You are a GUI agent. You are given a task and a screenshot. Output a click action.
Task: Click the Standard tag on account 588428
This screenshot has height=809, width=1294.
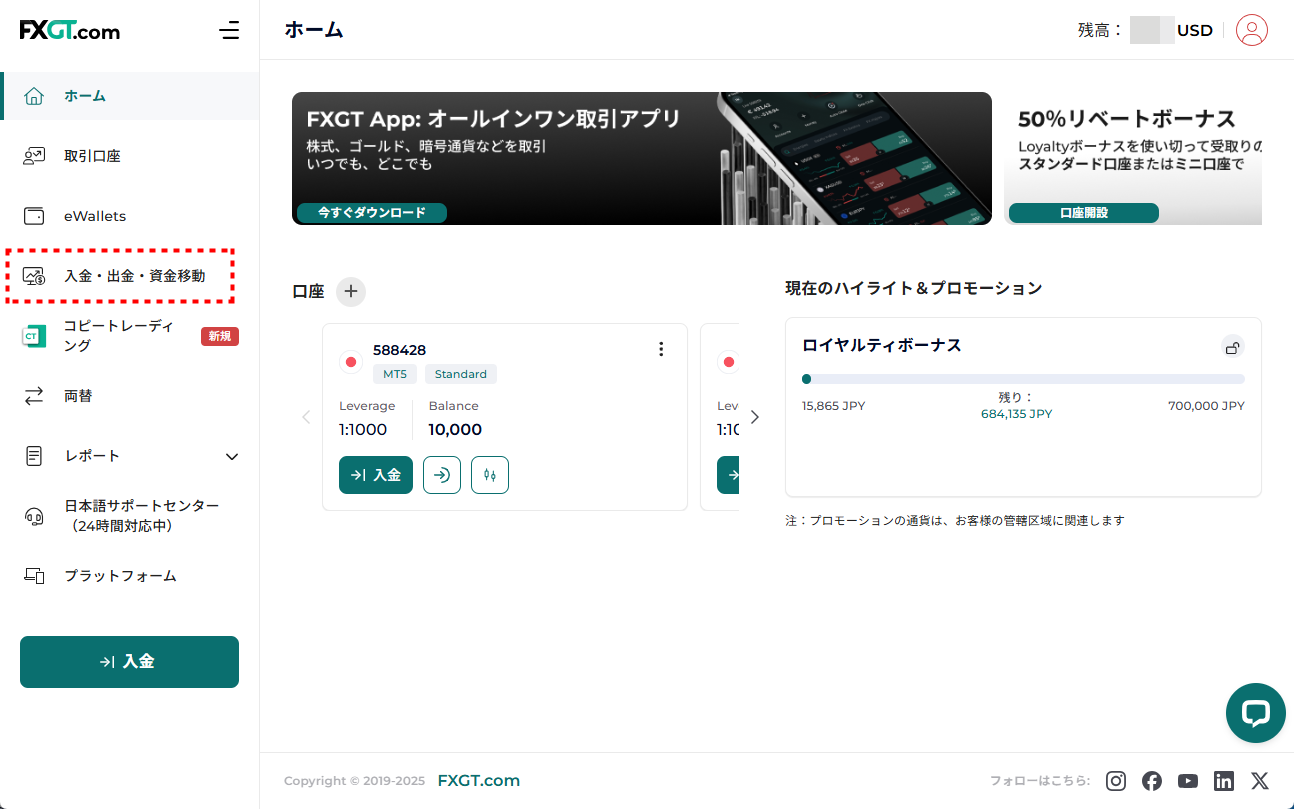[x=461, y=374]
